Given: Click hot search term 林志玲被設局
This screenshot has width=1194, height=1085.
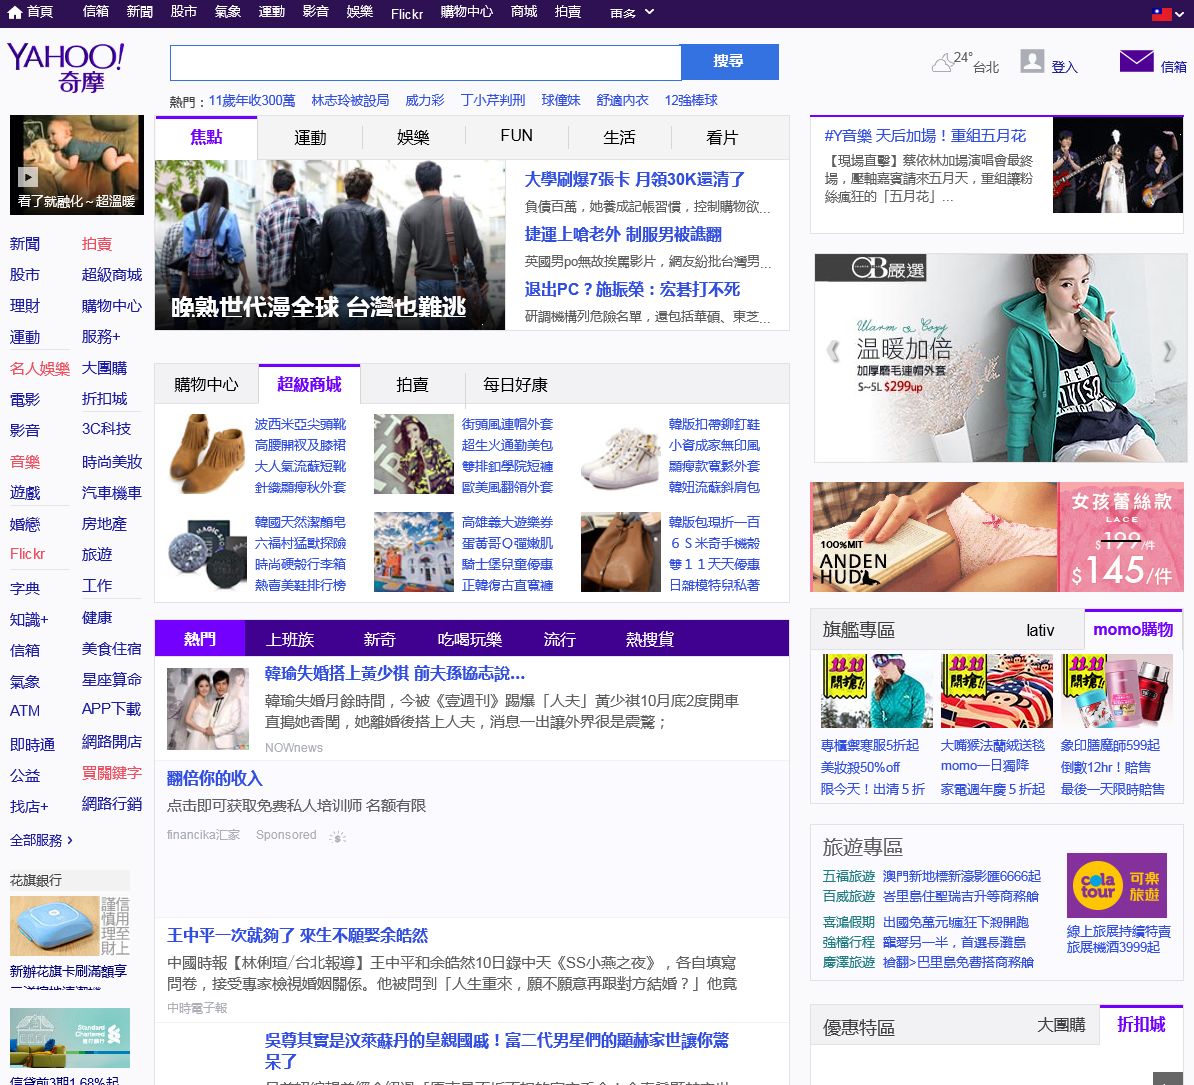Looking at the screenshot, I should pos(350,101).
